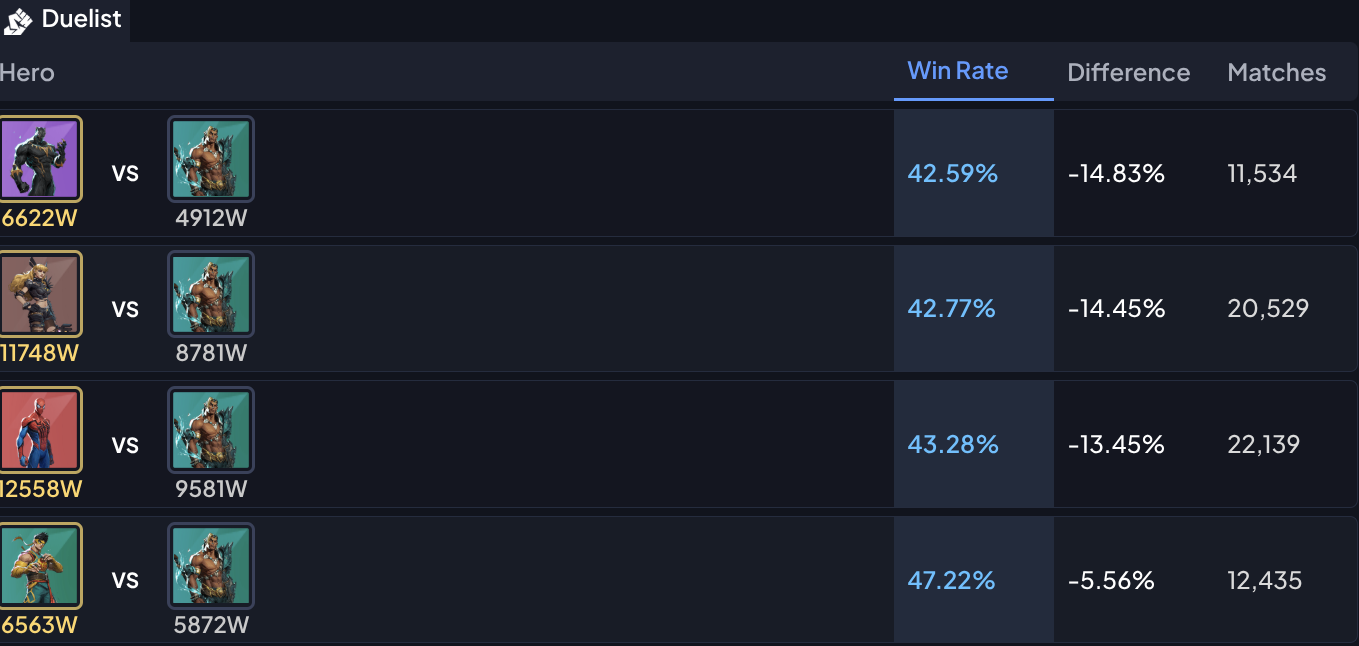Click Namor portrait labeled 8781W
1359x646 pixels.
point(211,294)
